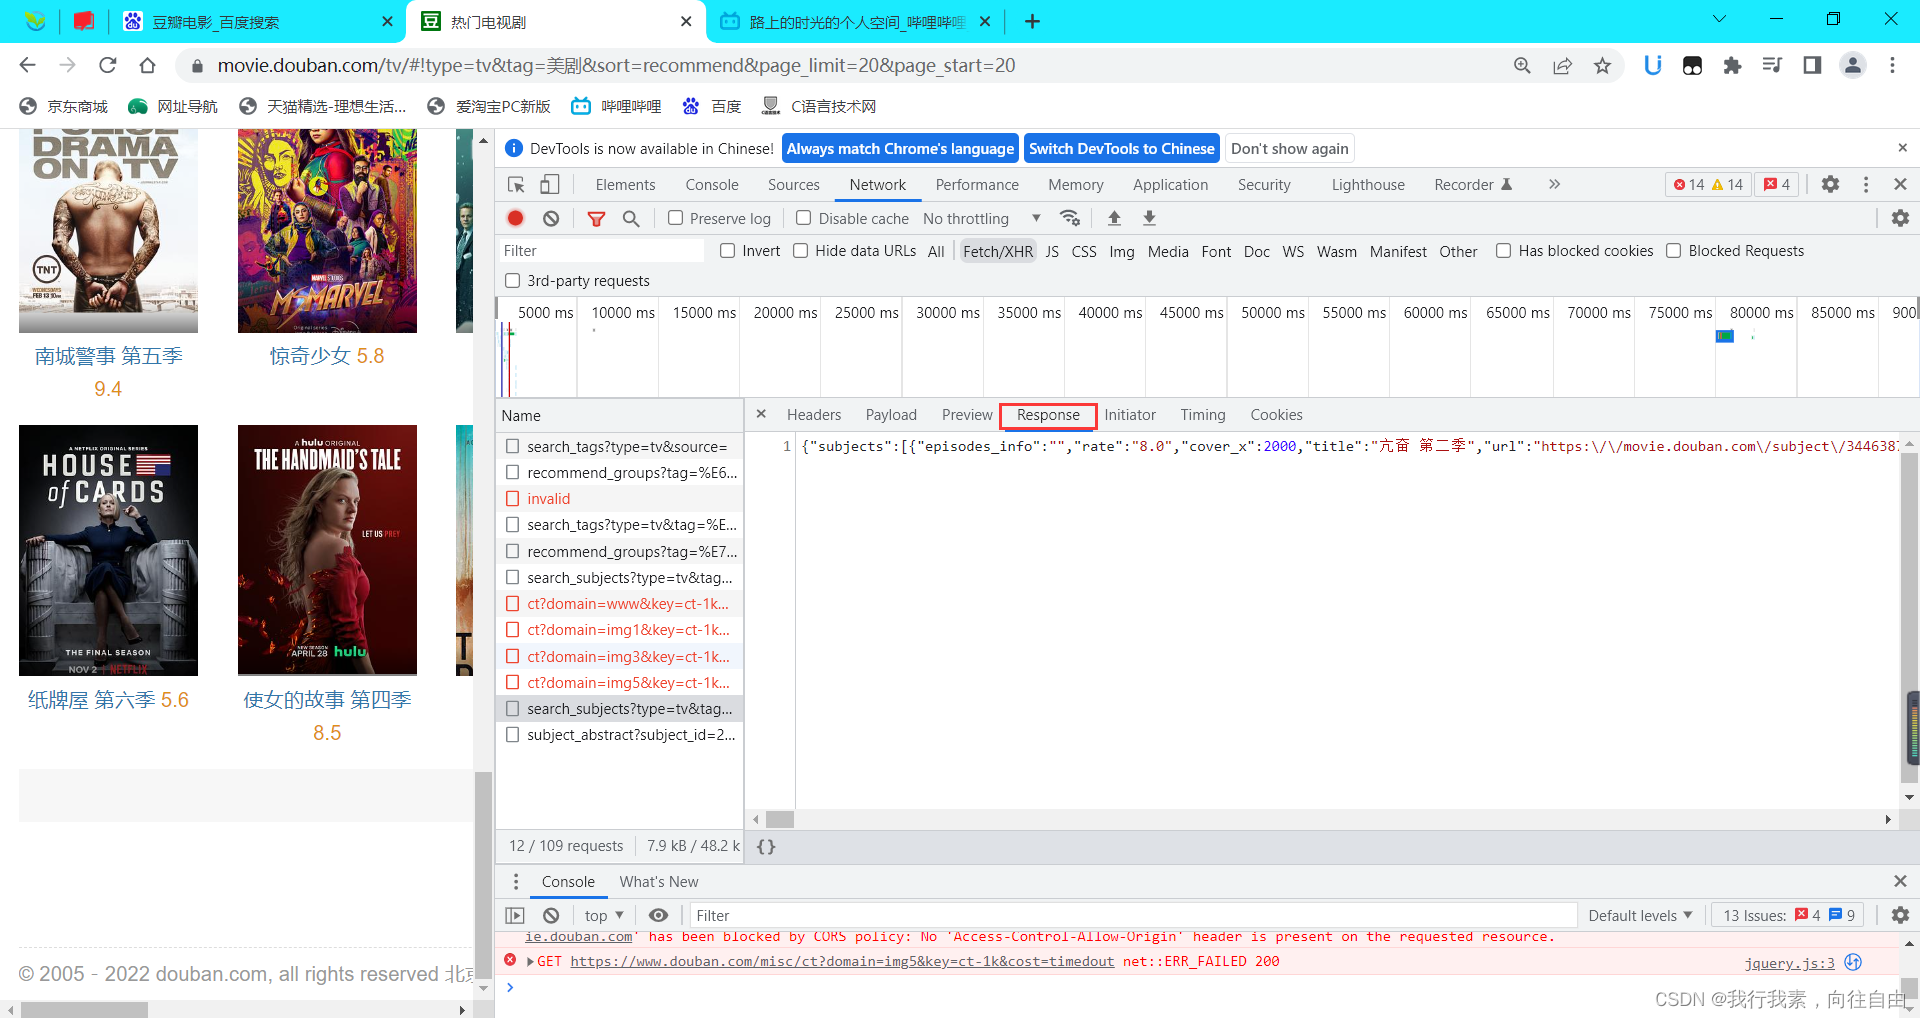Open the Timing tab of request
This screenshot has height=1018, width=1920.
1202,415
